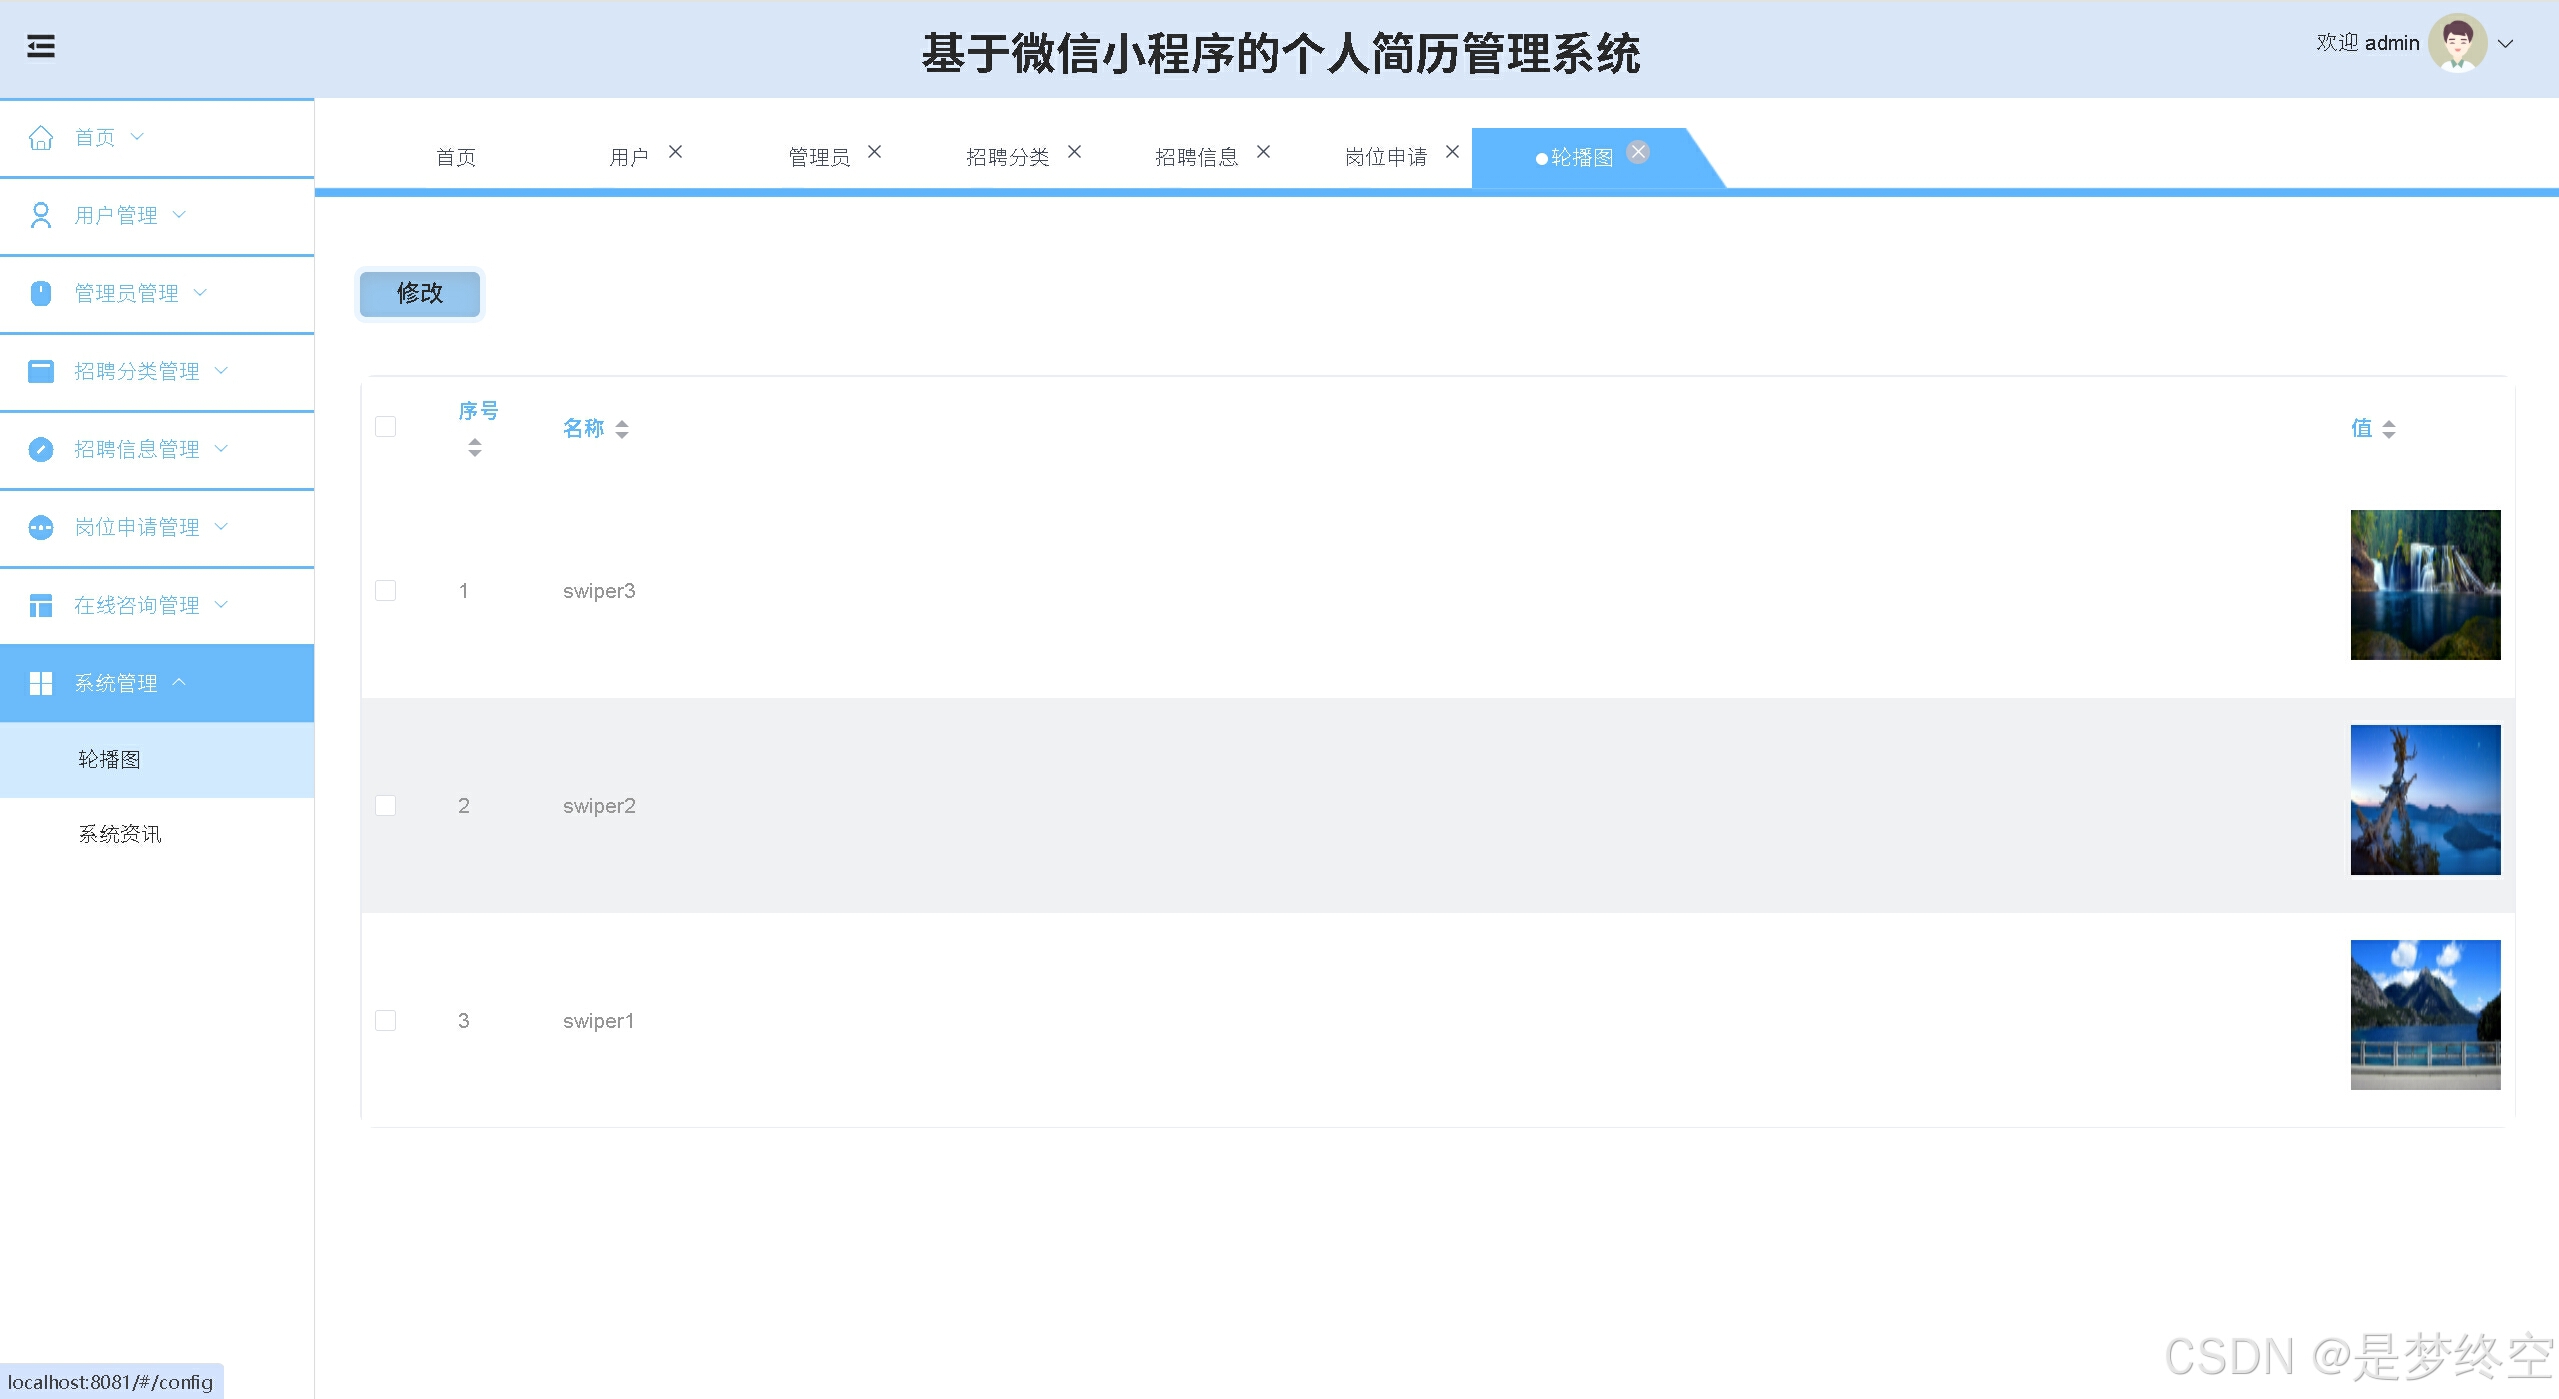Click the sidebar collapse hamburger icon

(x=40, y=46)
